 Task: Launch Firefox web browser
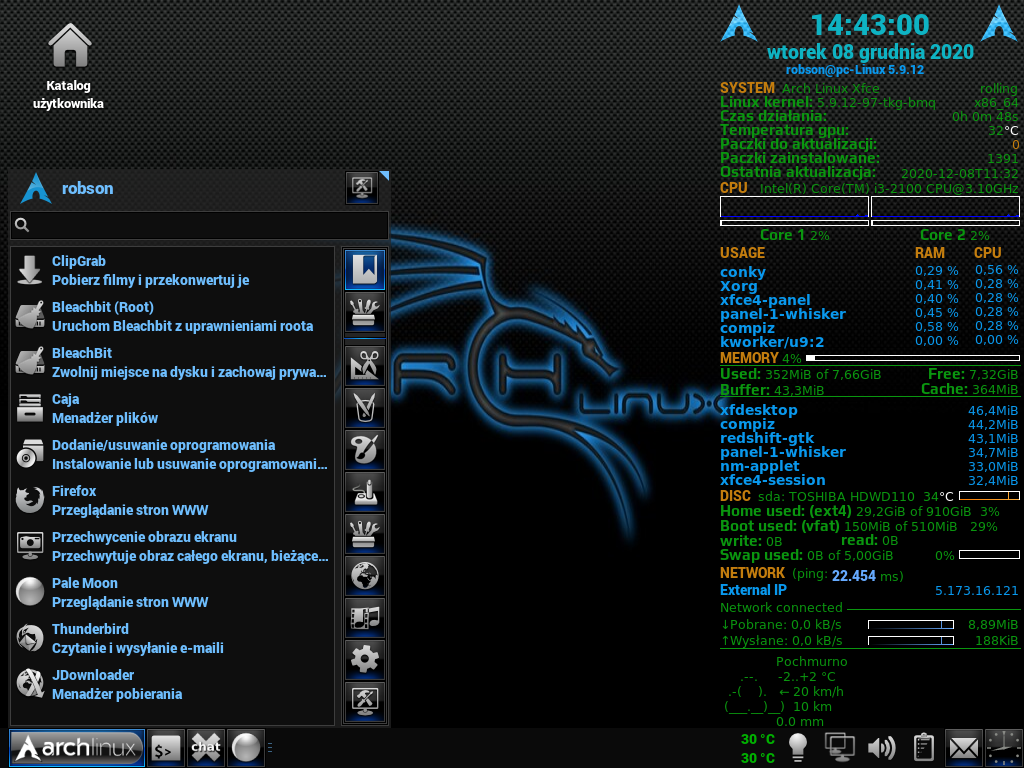[x=172, y=500]
